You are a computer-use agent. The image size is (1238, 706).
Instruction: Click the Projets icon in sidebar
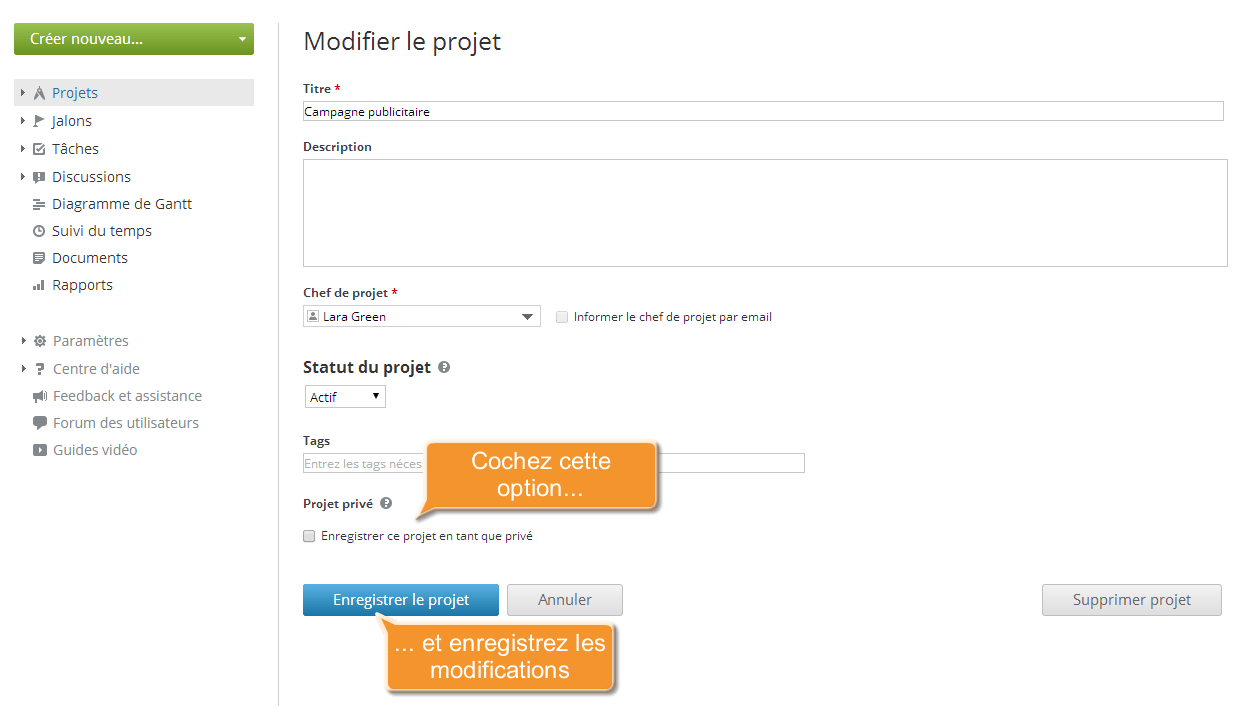click(x=39, y=93)
